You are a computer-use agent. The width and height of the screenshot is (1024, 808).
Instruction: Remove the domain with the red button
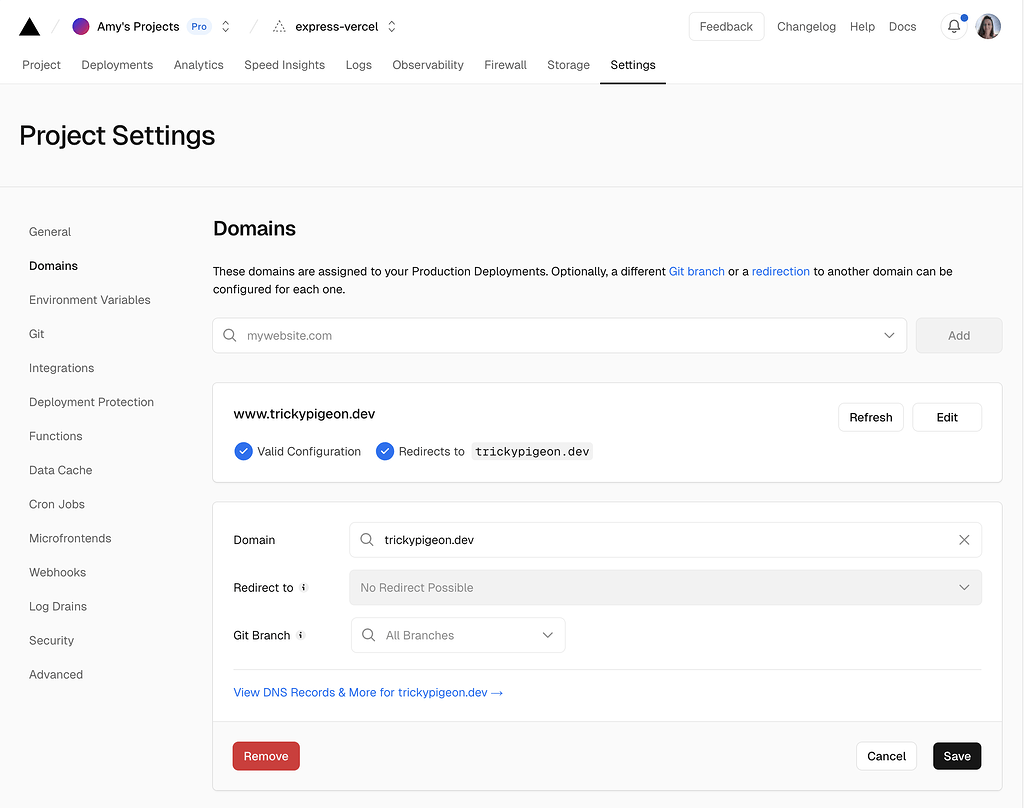266,756
